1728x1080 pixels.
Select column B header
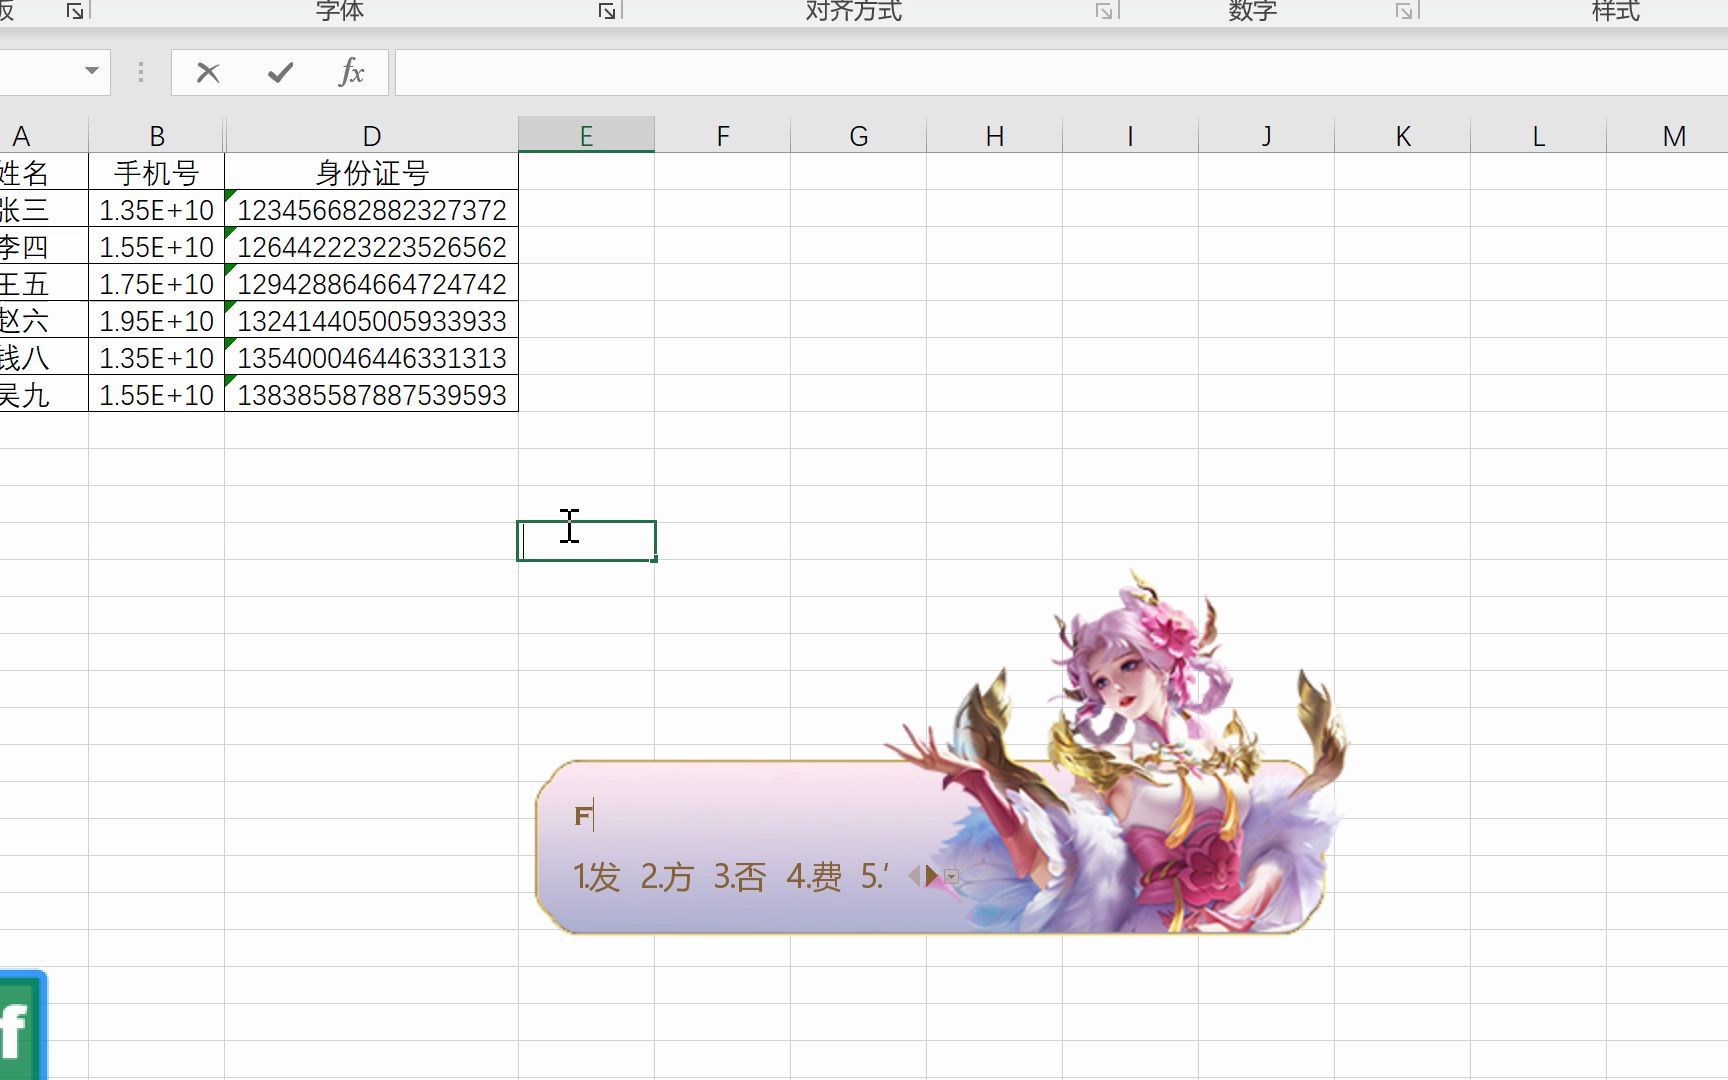click(x=157, y=135)
